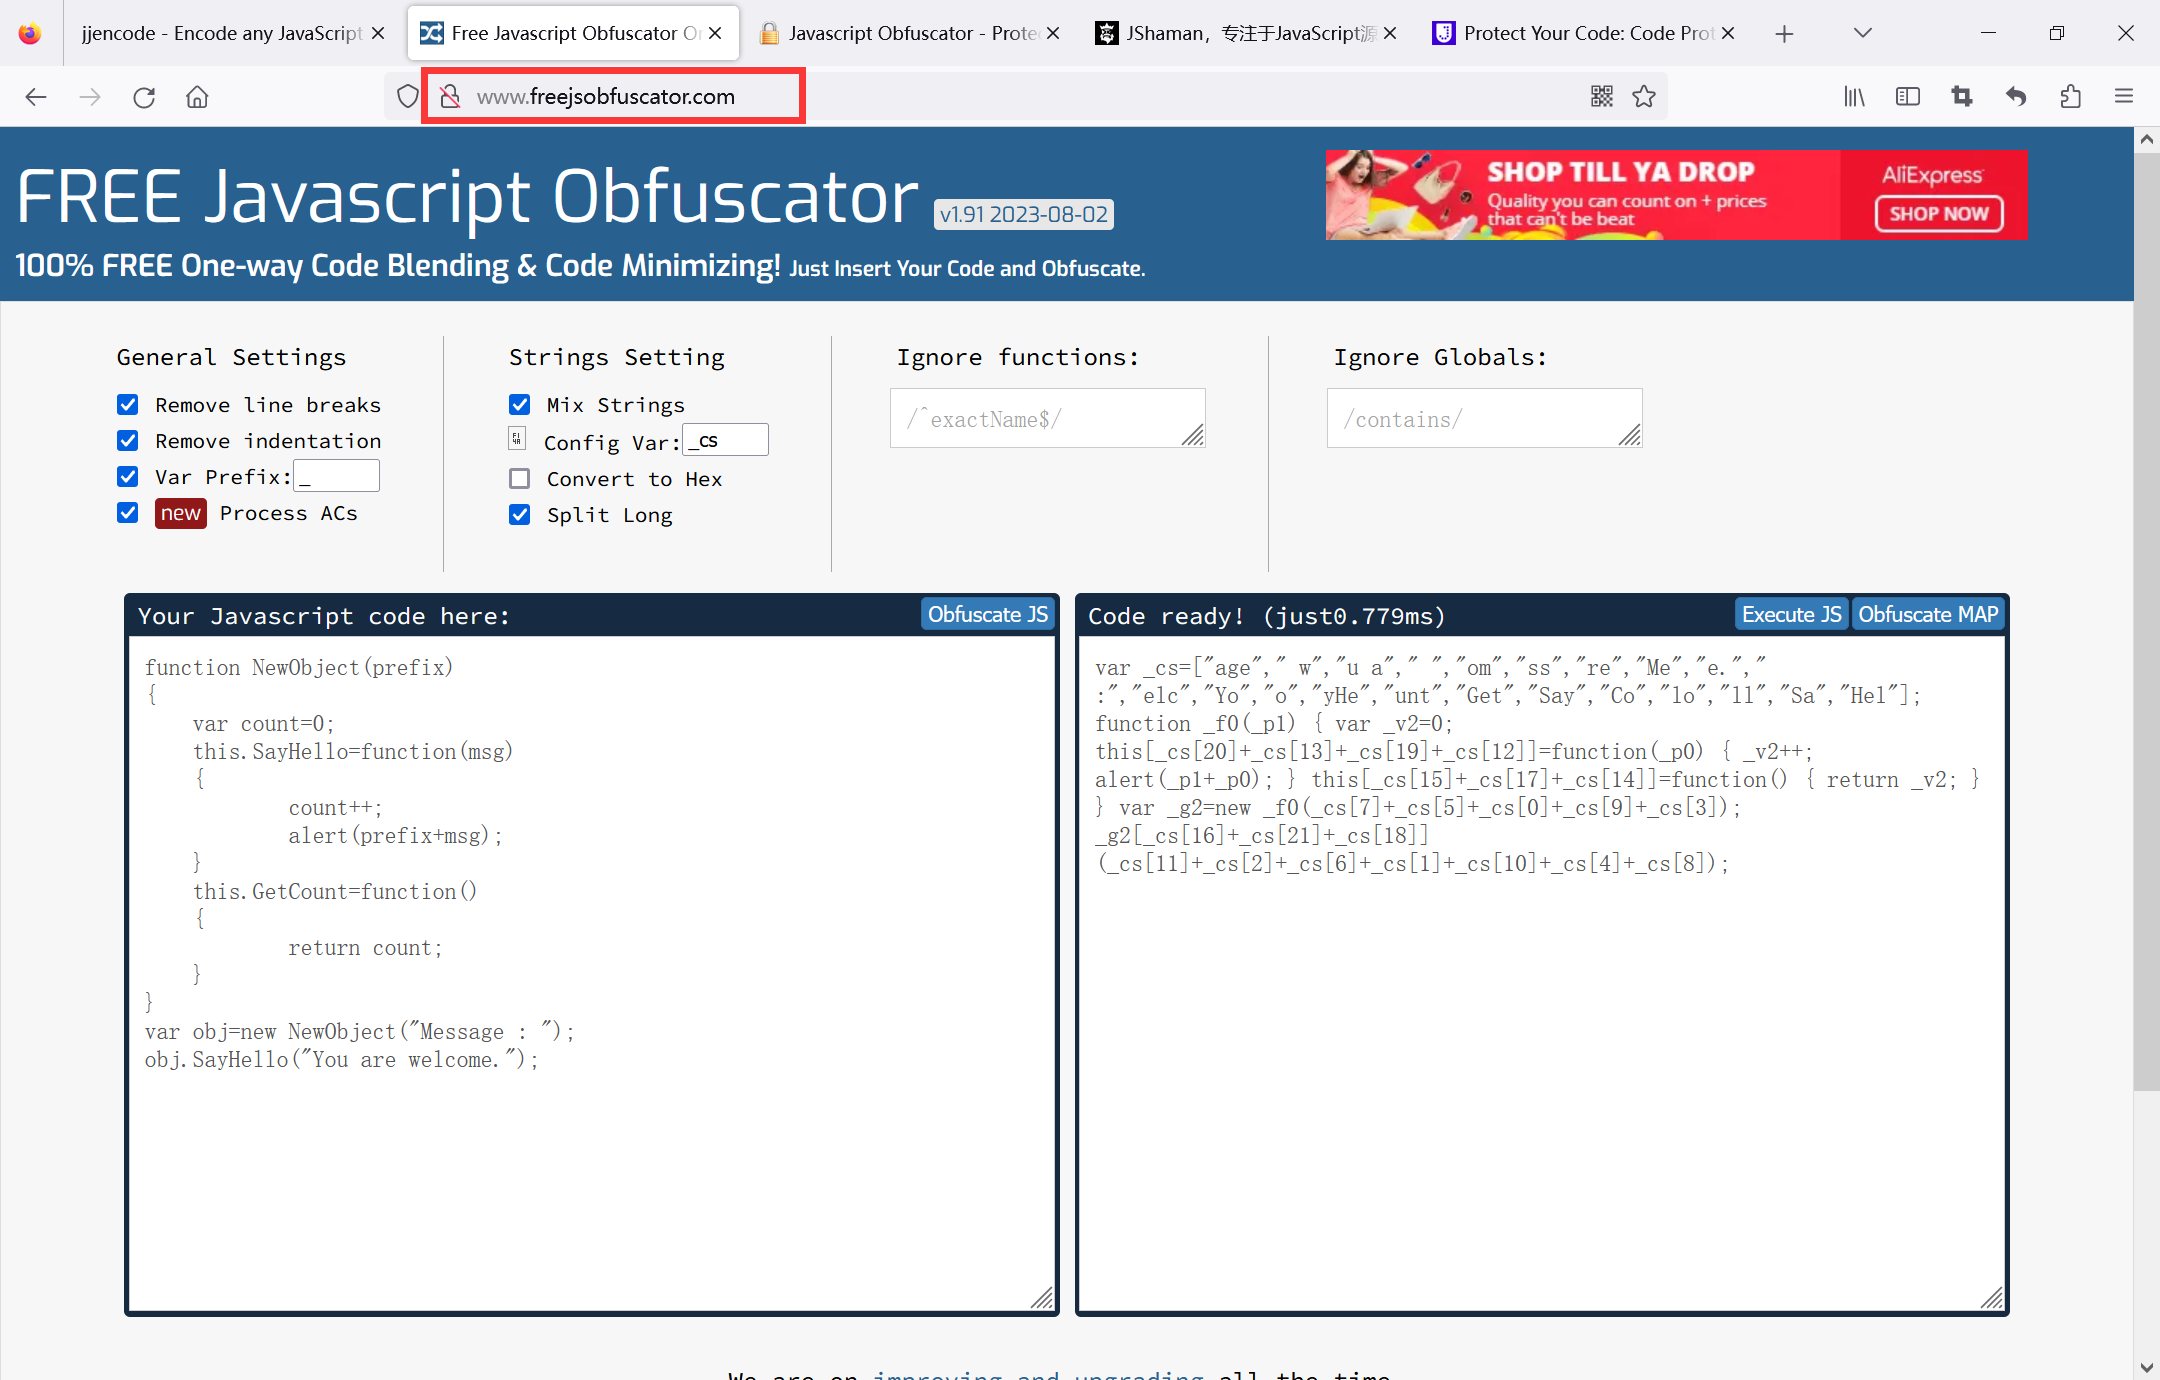Expand the list all tabs chevron

1862,33
